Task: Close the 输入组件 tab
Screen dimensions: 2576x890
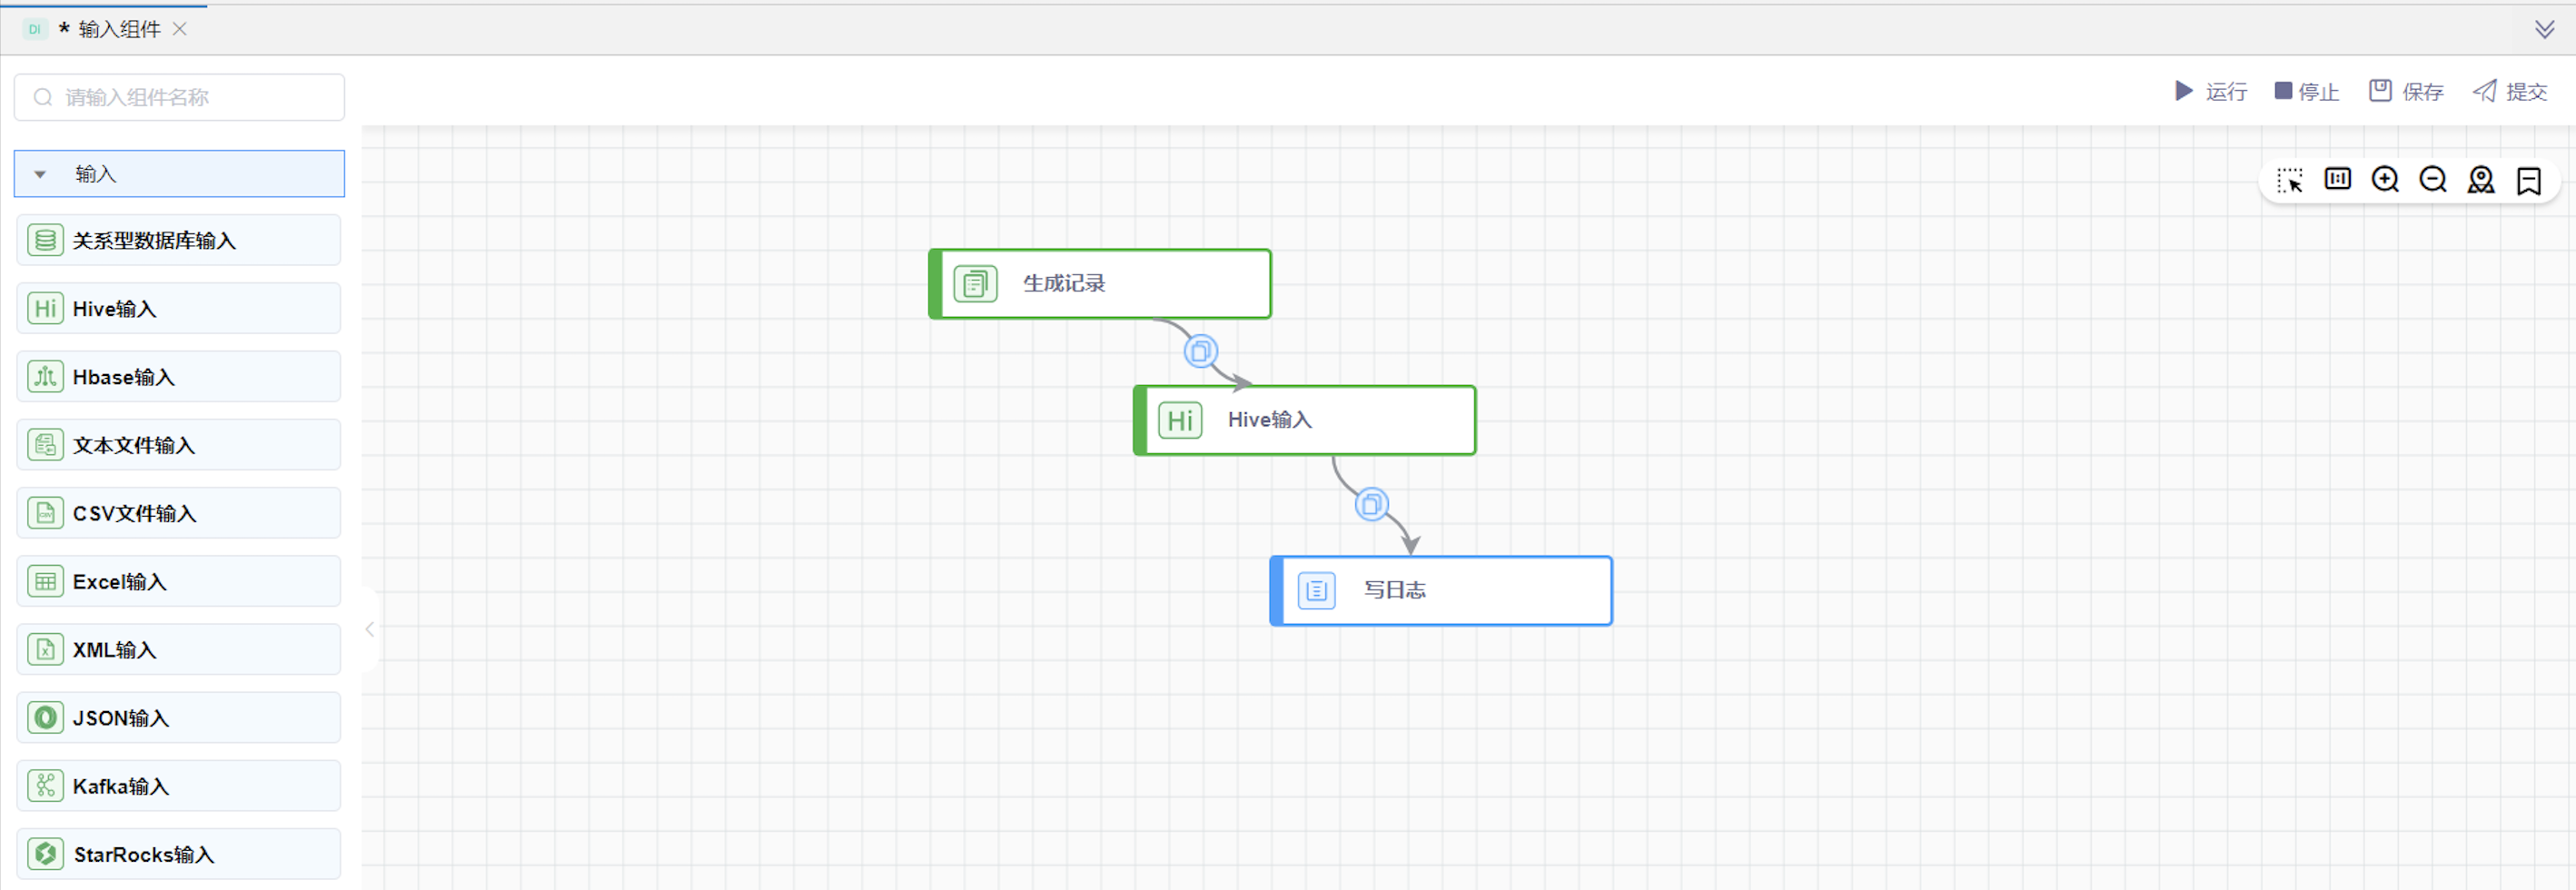Action: (x=180, y=29)
